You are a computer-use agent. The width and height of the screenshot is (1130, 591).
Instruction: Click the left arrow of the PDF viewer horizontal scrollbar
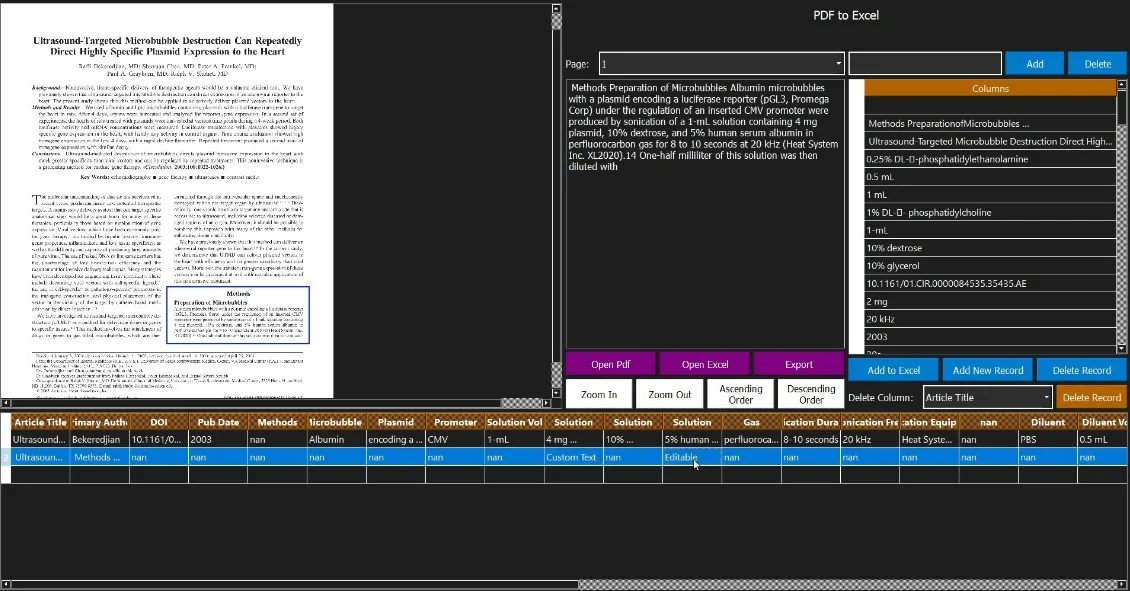[6, 403]
